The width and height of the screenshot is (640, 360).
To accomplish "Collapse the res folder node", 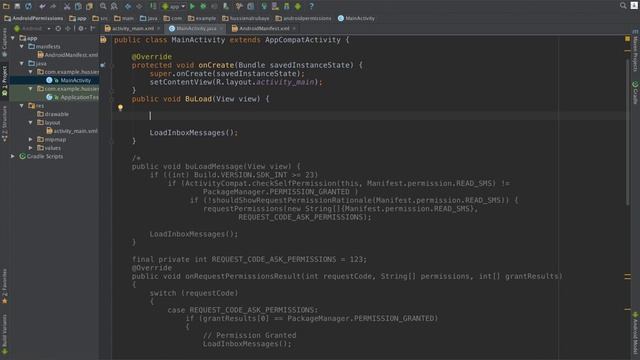I will pos(22,106).
